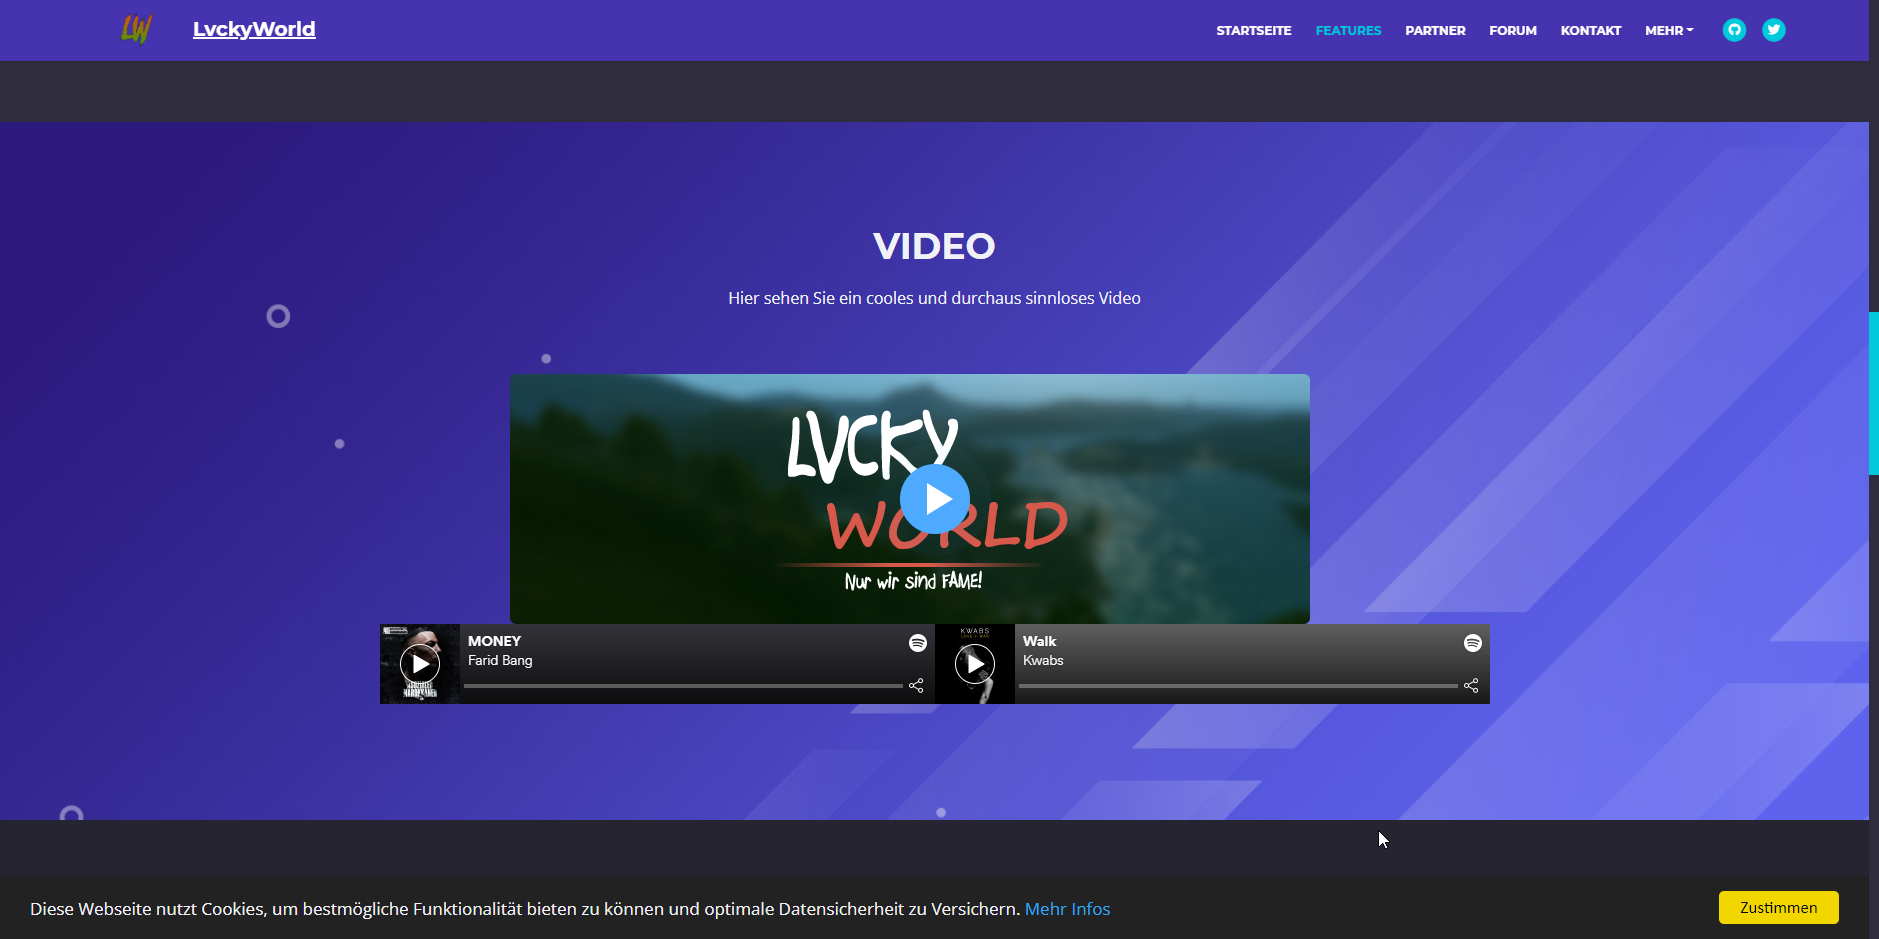Play Walk by Kwabs
Viewport: 1879px width, 939px height.
point(975,664)
